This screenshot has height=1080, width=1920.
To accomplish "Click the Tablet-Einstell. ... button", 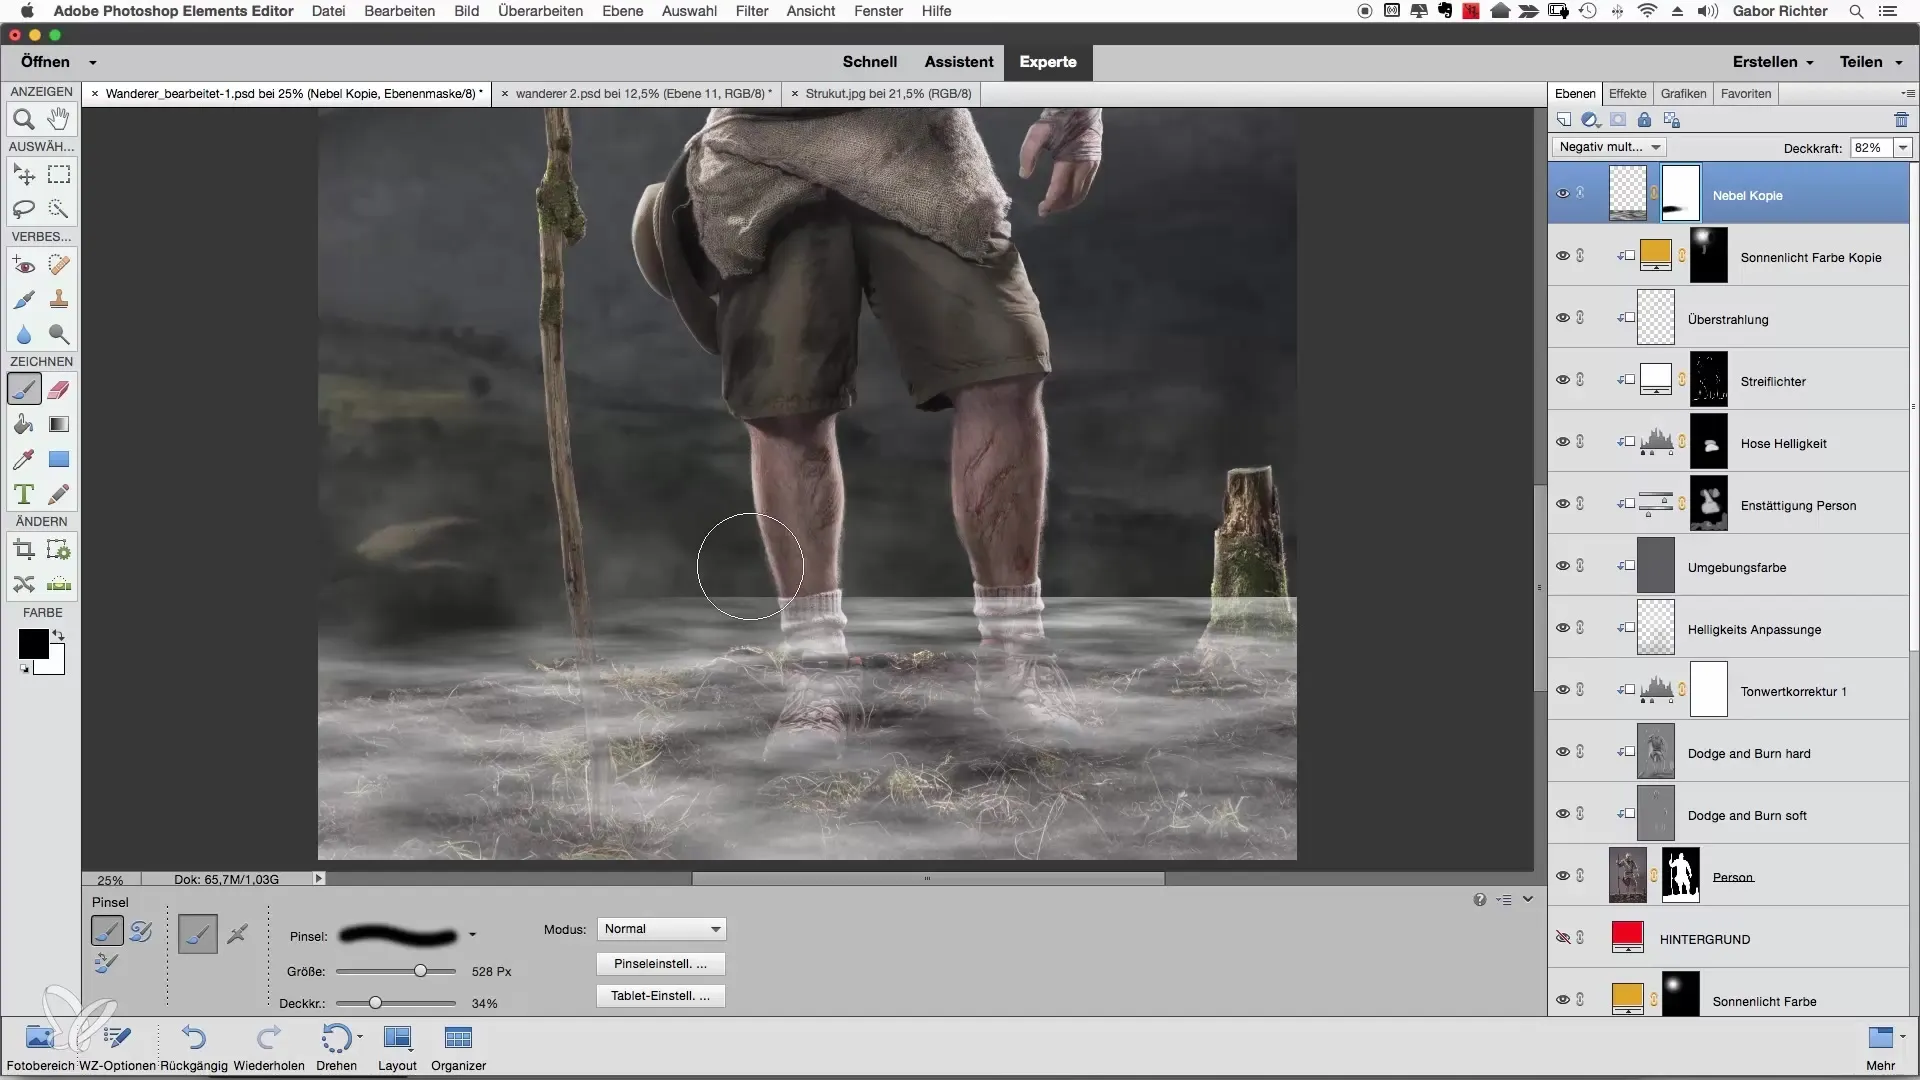I will [661, 996].
